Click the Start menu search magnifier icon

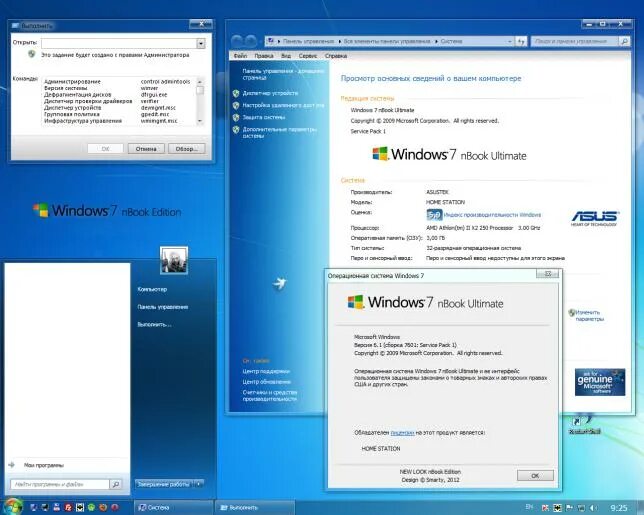[116, 485]
